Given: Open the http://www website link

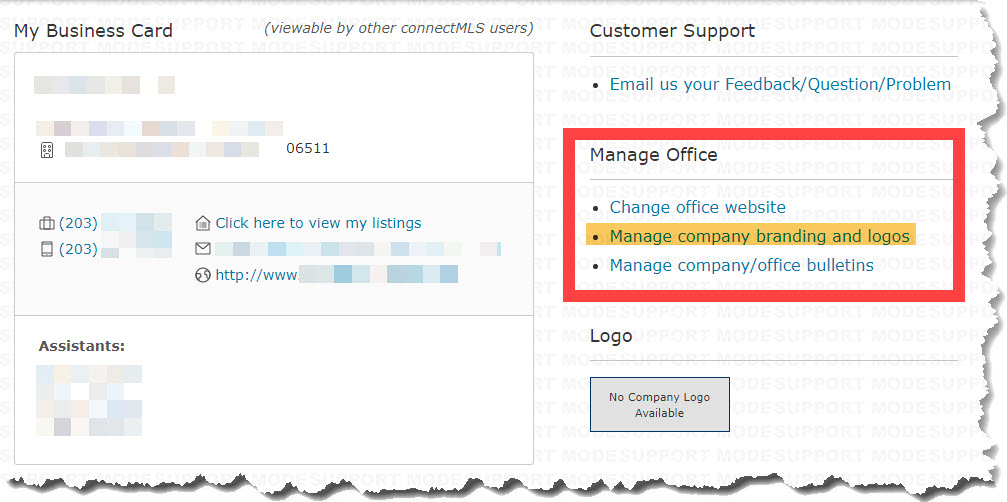Looking at the screenshot, I should click(337, 275).
